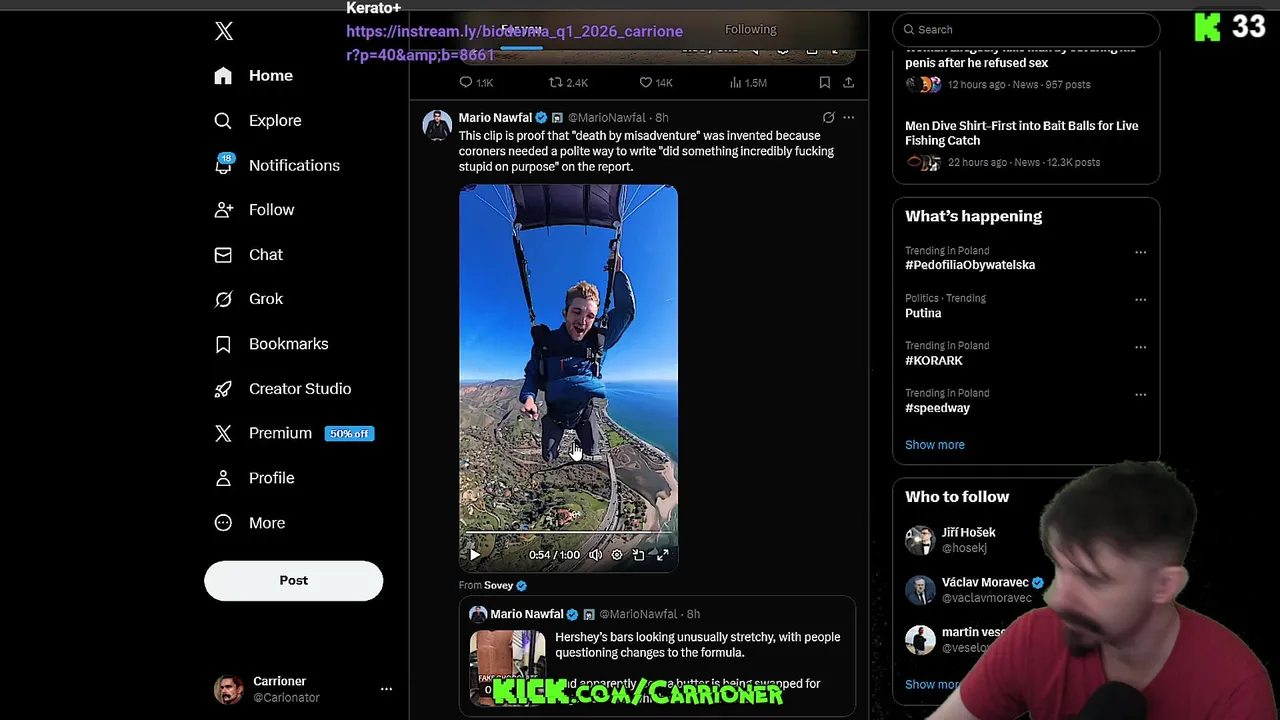Click the 8h timestamp on Mario's skydiving post

point(662,118)
